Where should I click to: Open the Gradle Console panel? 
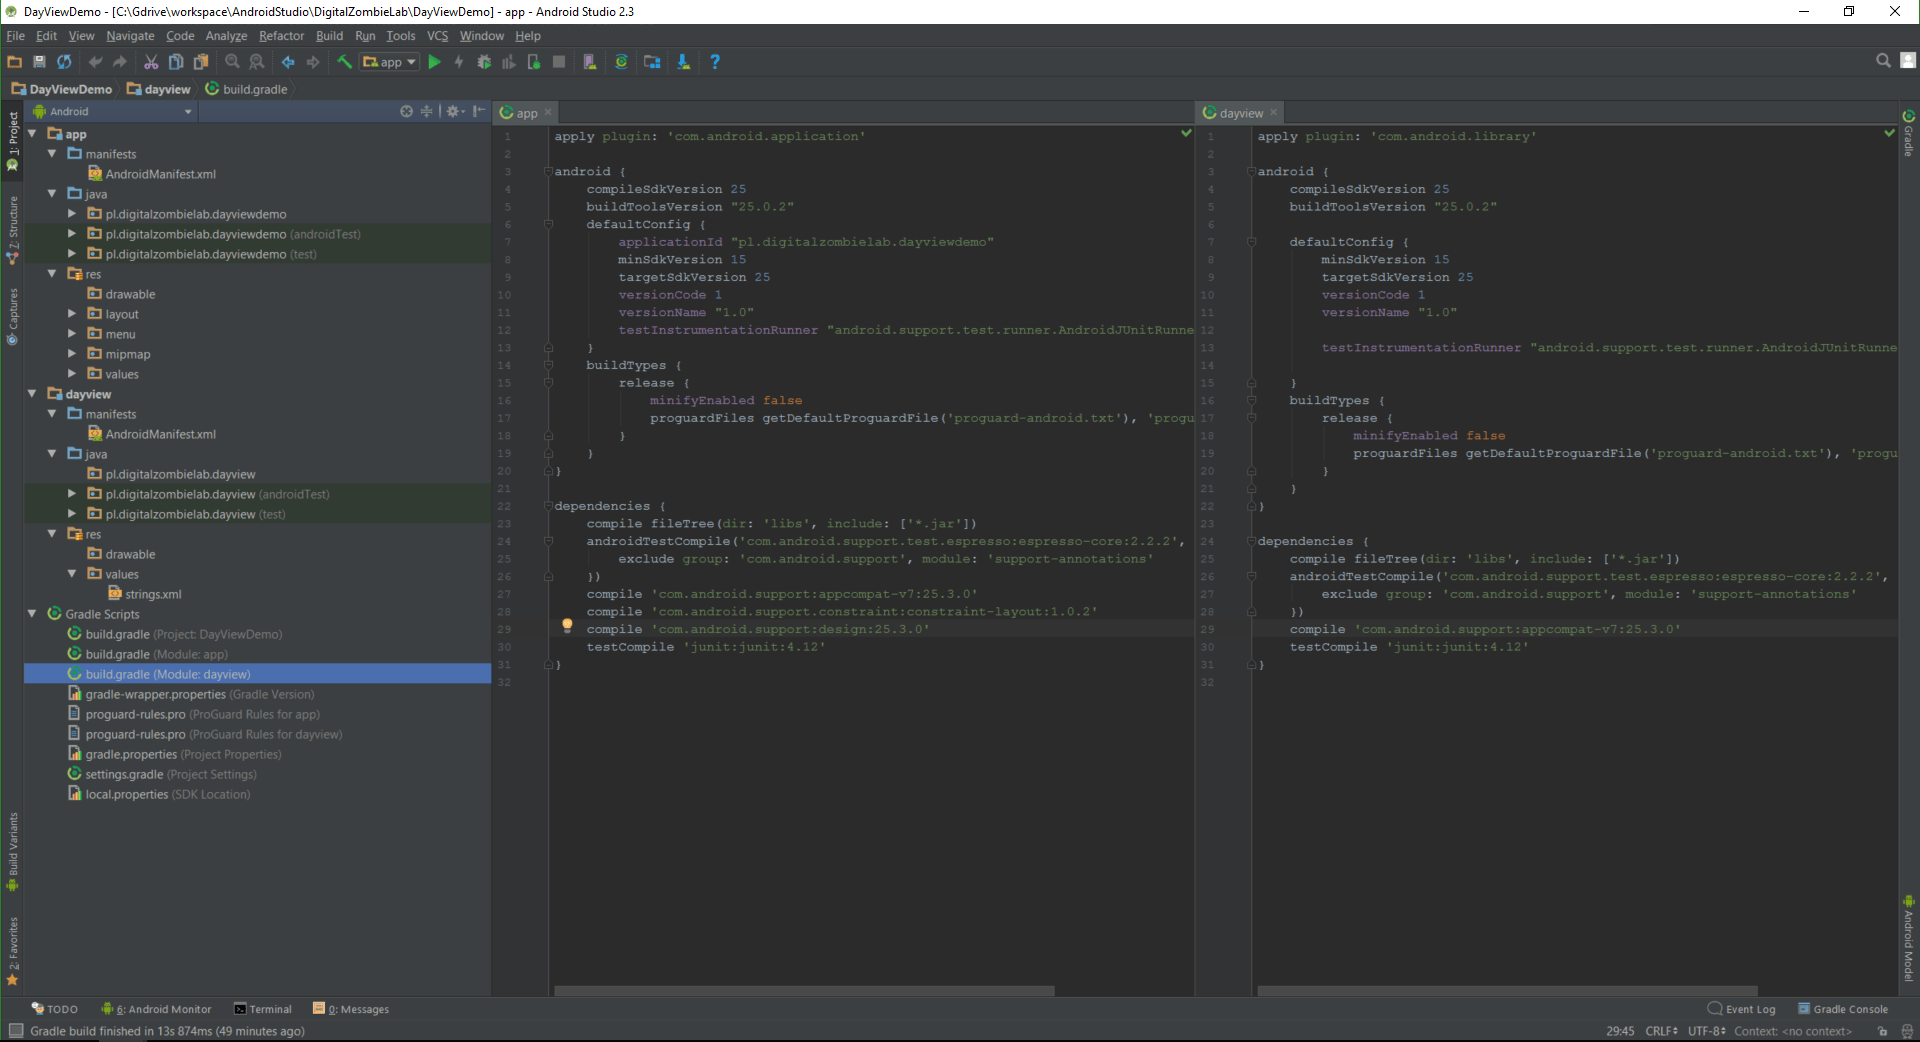1843,1009
